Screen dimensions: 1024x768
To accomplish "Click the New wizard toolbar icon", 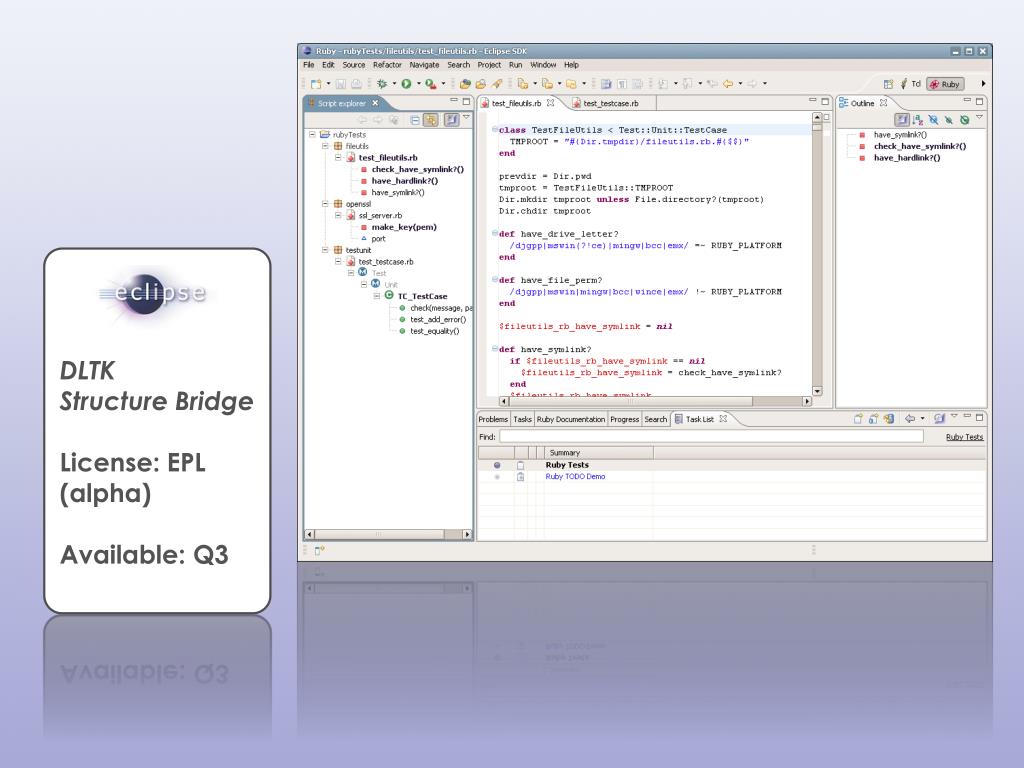I will (316, 84).
